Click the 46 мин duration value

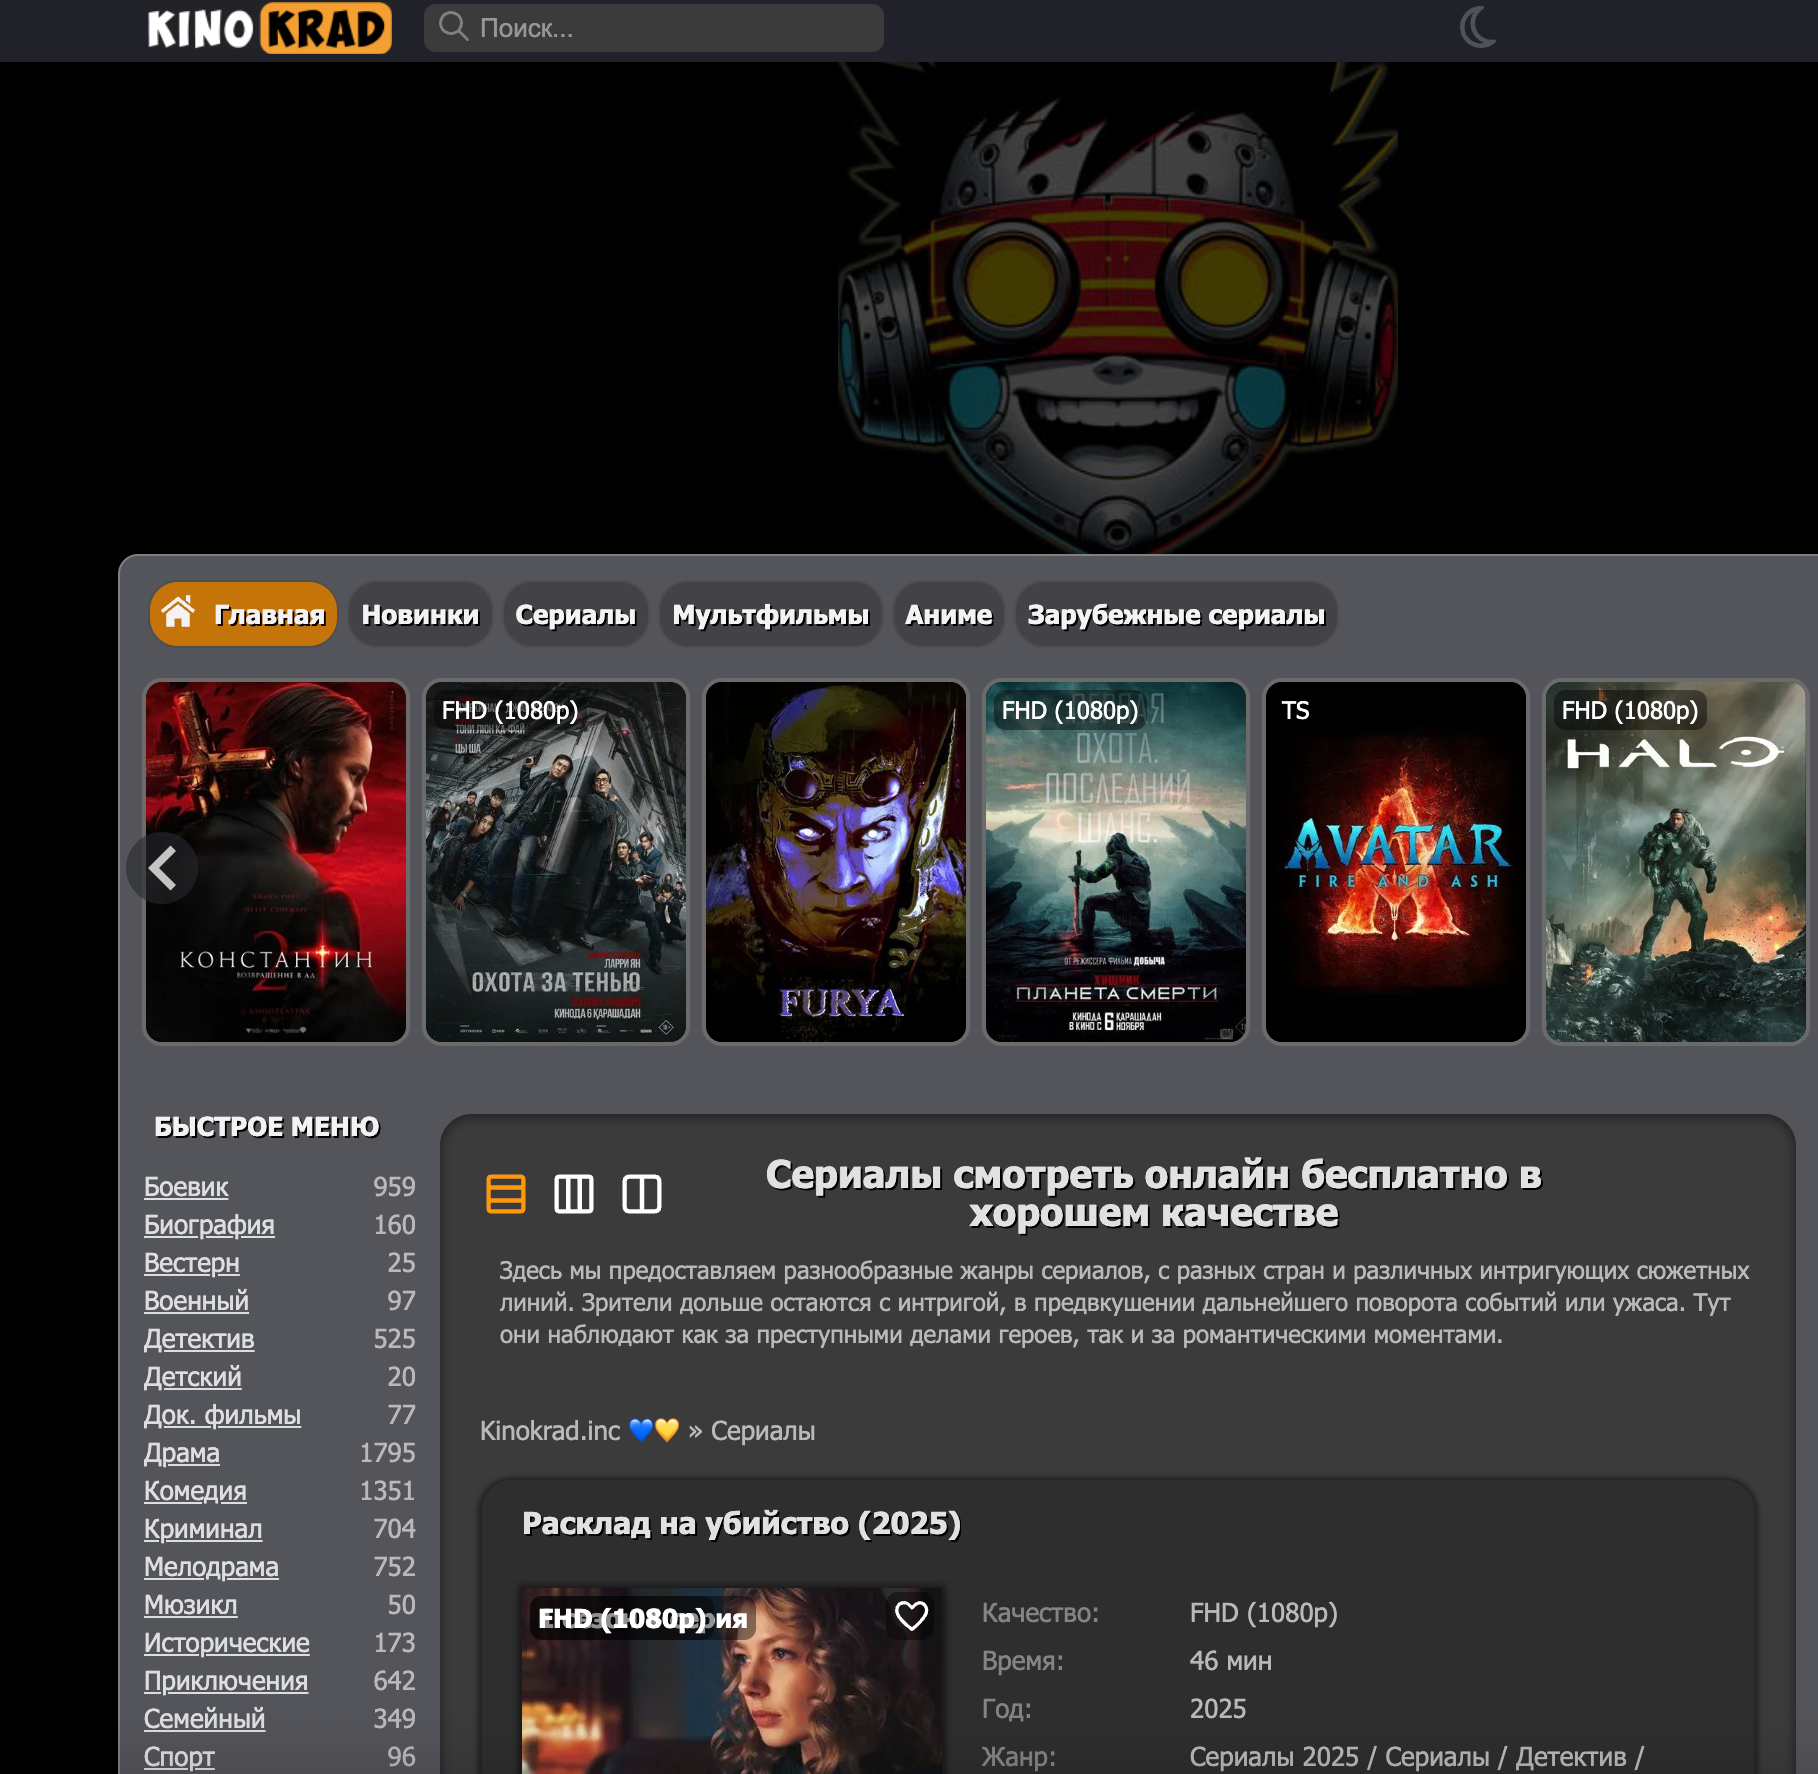click(1230, 1660)
